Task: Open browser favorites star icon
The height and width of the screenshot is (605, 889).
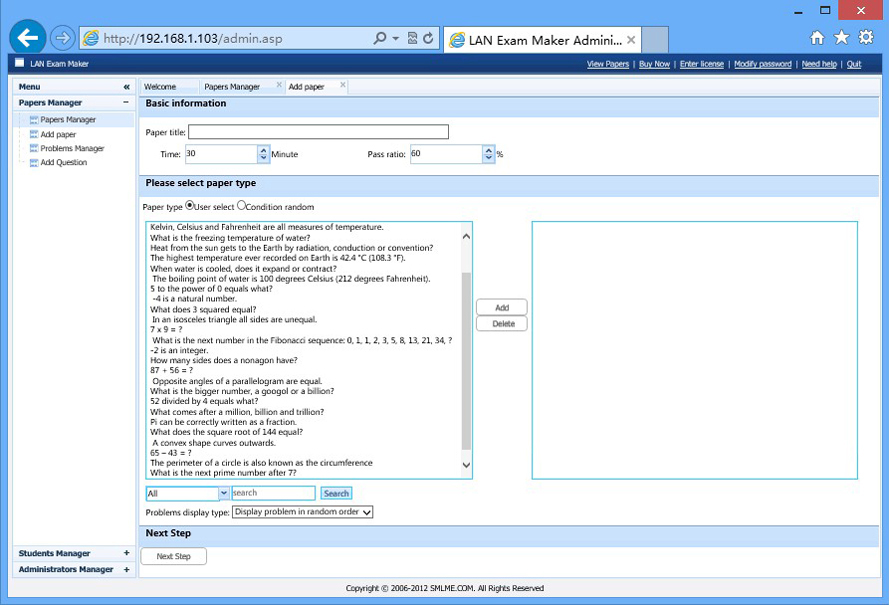Action: pos(841,38)
